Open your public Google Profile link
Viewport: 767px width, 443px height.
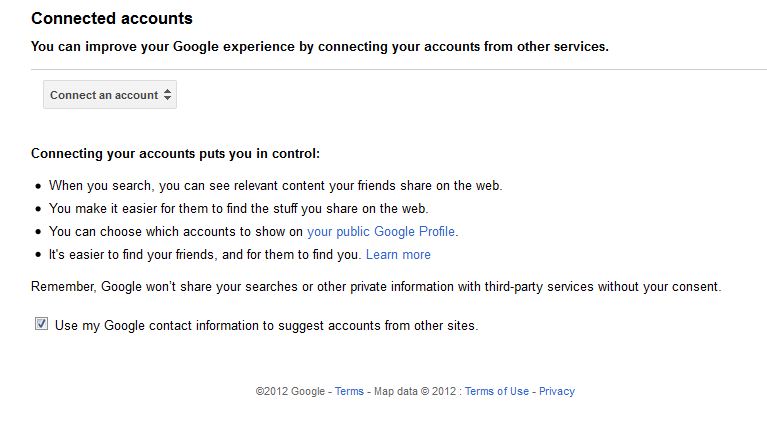point(382,232)
